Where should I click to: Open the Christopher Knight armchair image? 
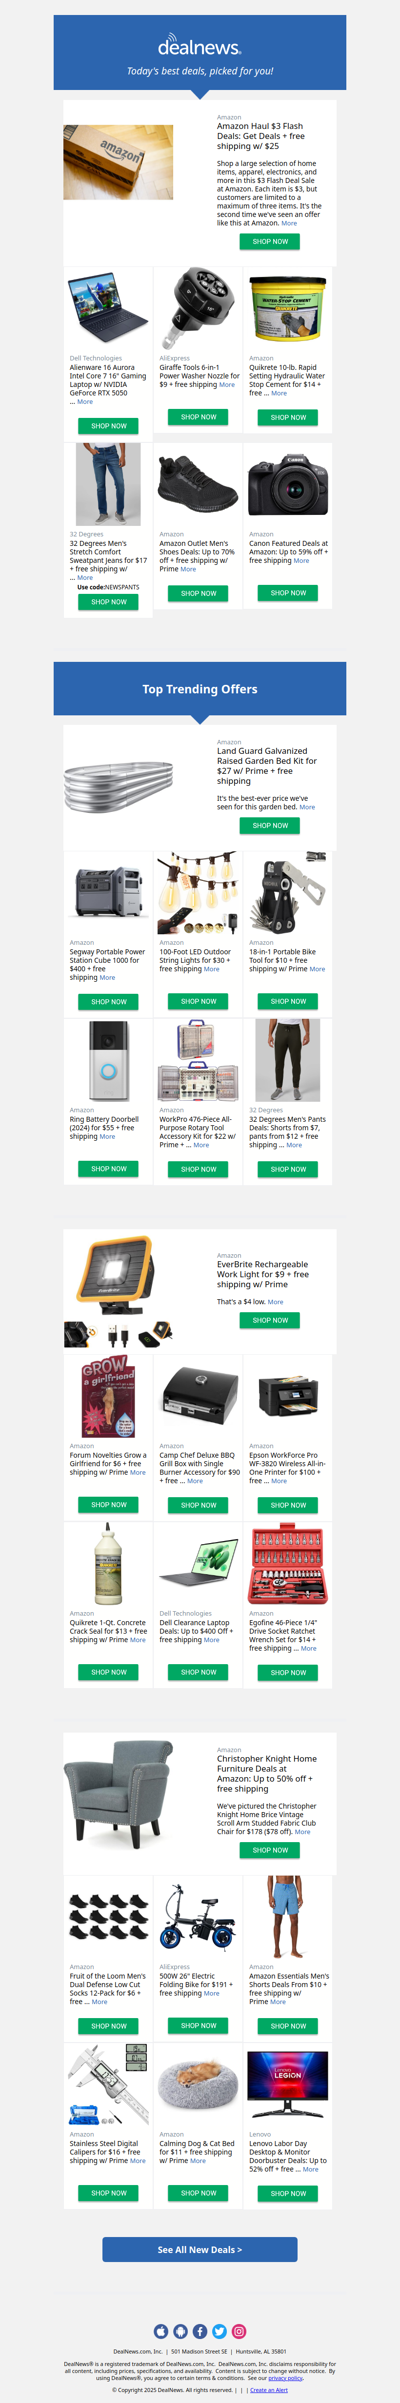pyautogui.click(x=118, y=1792)
